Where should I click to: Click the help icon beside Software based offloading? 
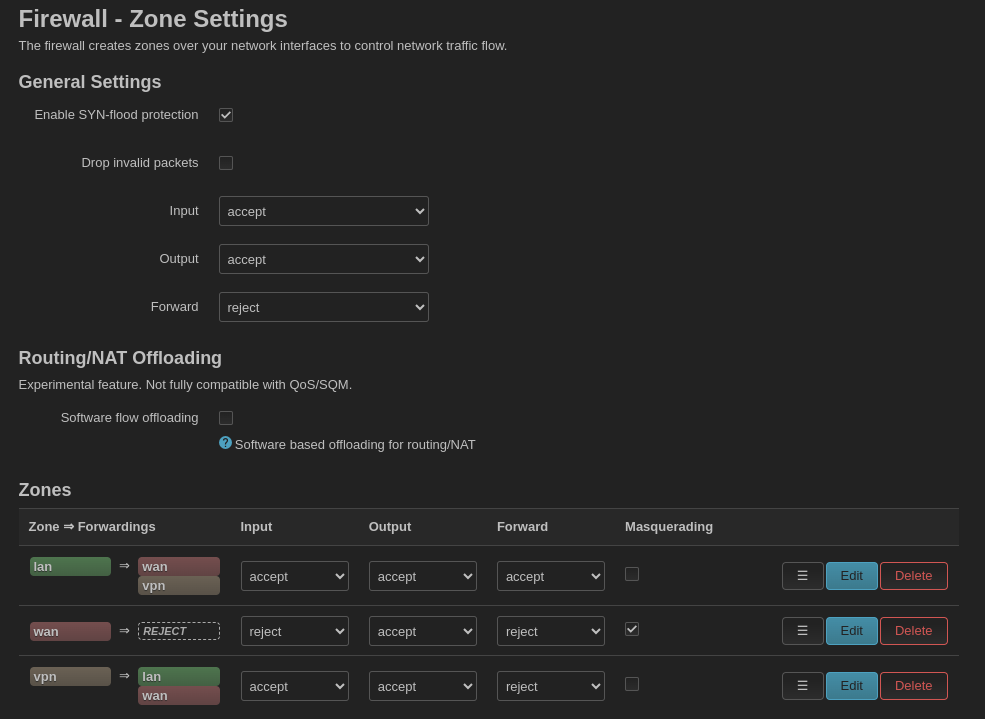click(225, 443)
